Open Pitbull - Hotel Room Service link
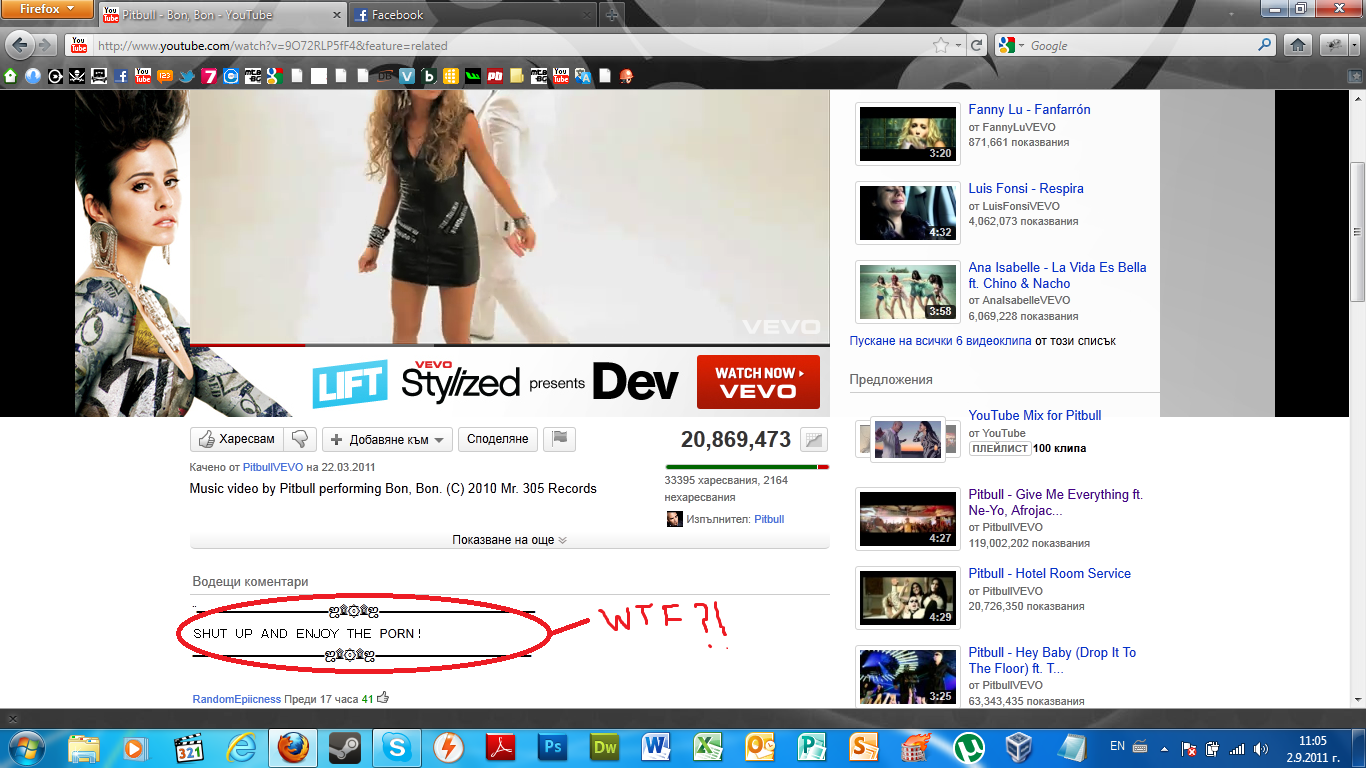 pyautogui.click(x=1049, y=574)
